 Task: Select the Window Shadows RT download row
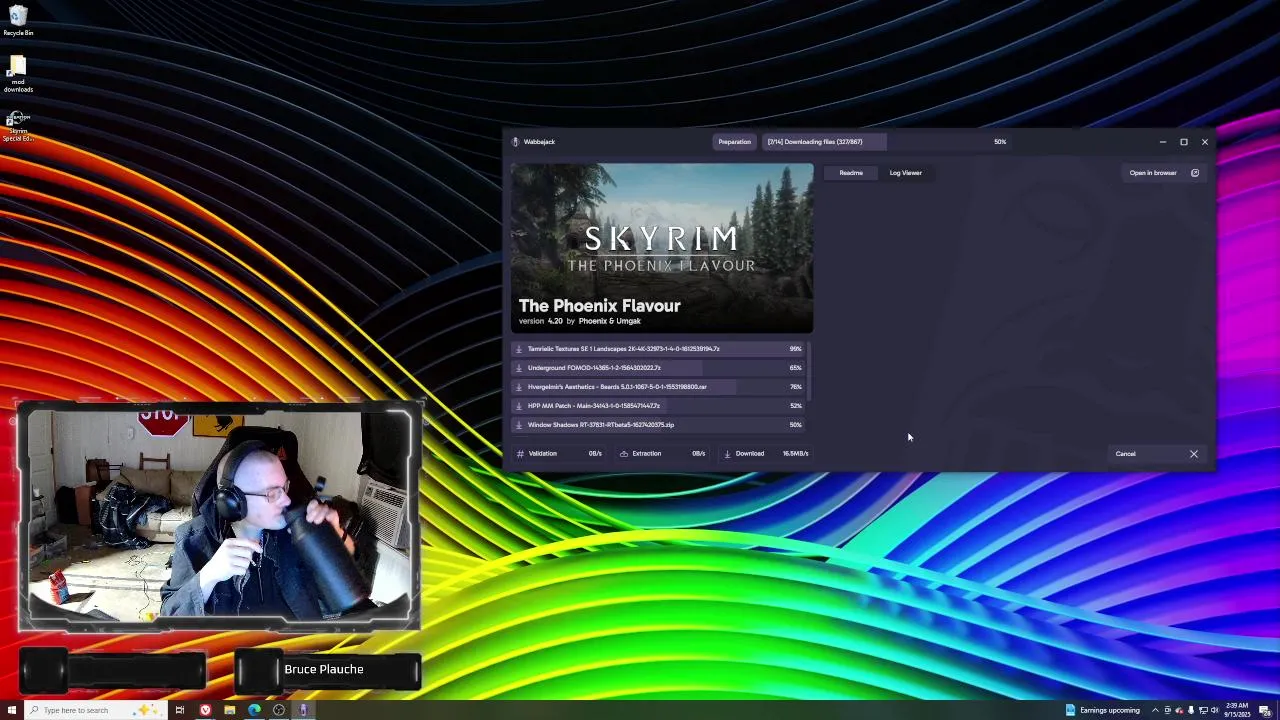(659, 425)
